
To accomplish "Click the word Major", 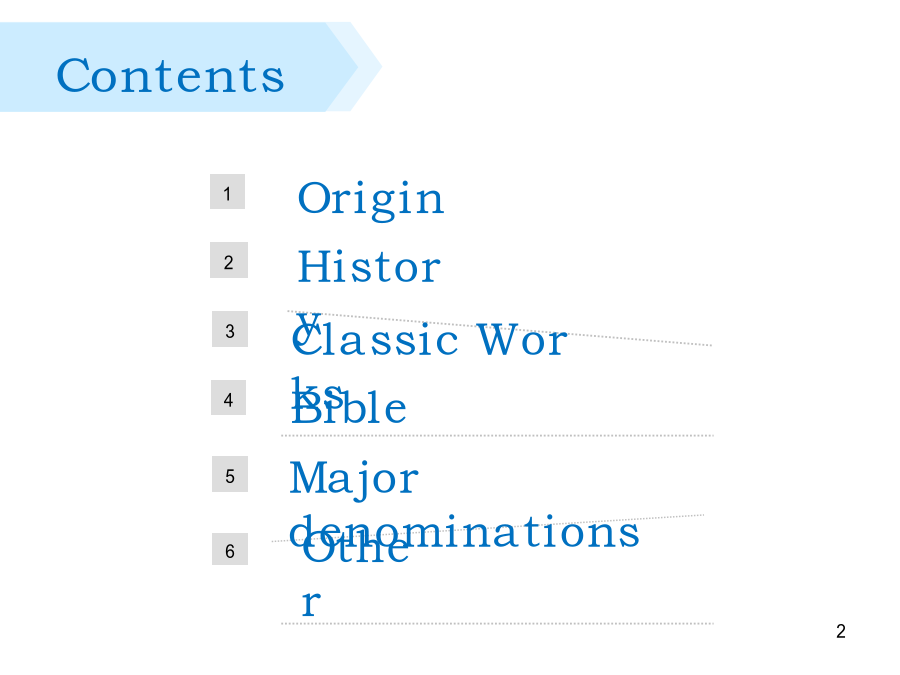I will click(x=354, y=480).
